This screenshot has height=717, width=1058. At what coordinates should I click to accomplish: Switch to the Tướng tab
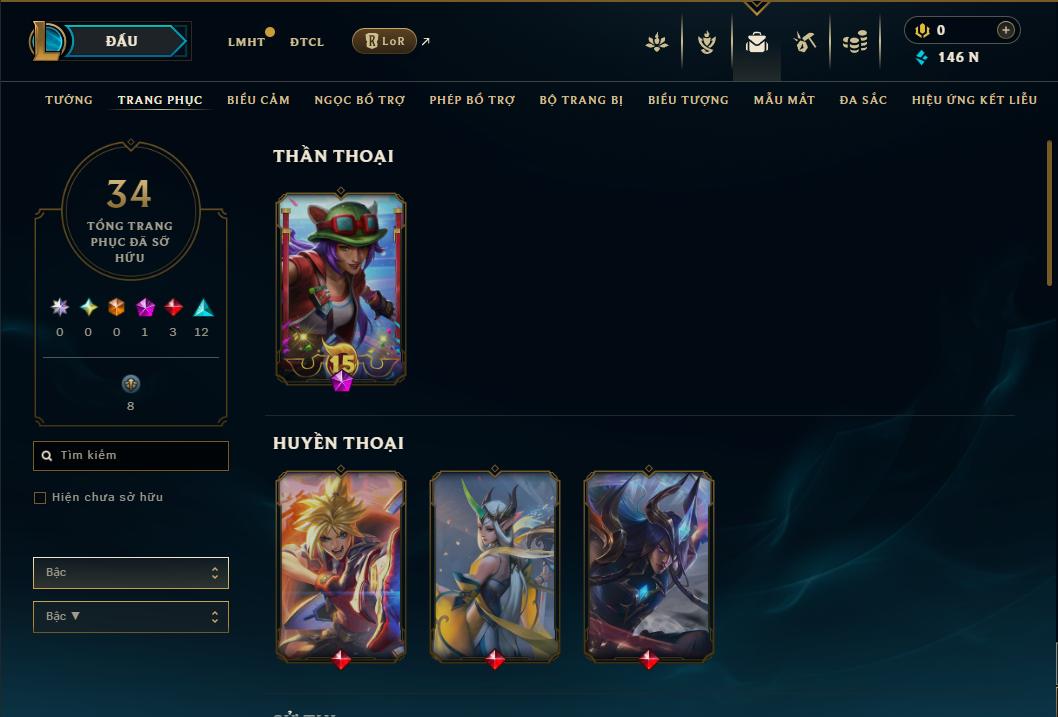click(x=69, y=100)
